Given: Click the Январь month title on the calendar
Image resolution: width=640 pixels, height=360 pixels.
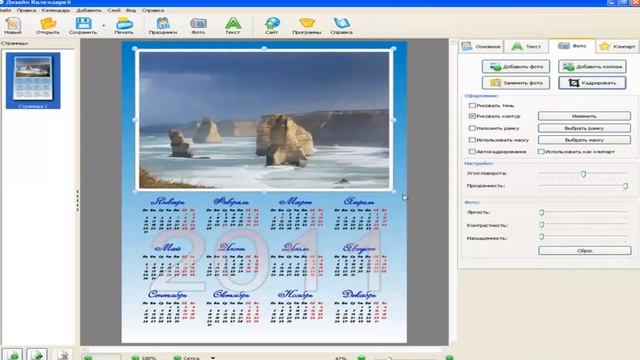Looking at the screenshot, I should point(168,202).
